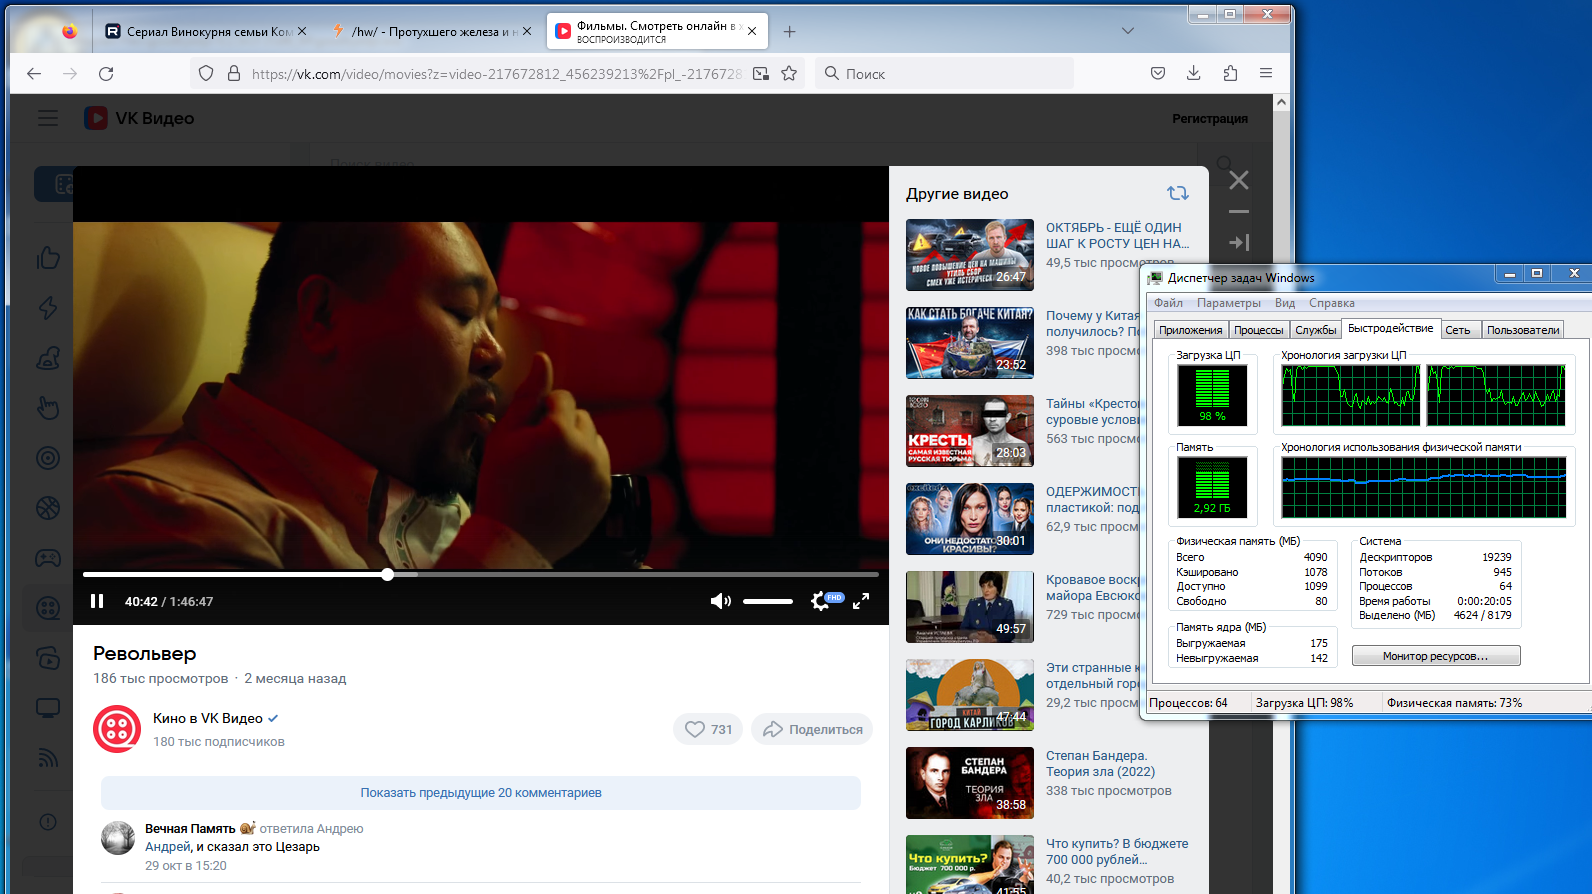Close the video overlay with X
The width and height of the screenshot is (1592, 894).
[1239, 180]
